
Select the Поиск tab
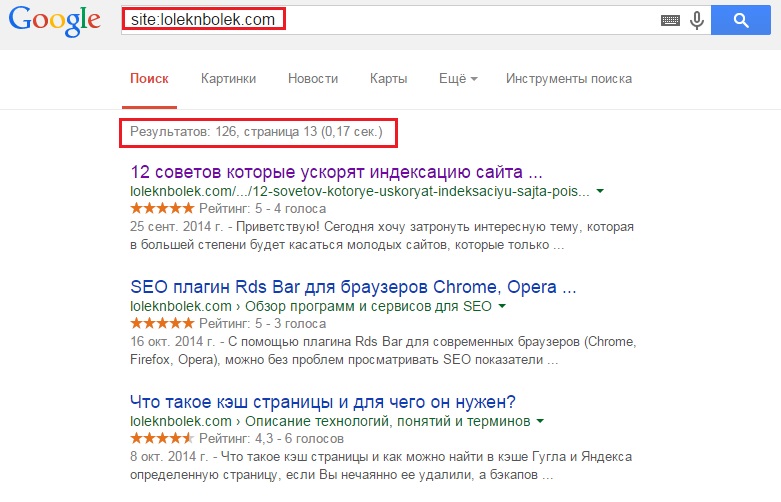(149, 79)
